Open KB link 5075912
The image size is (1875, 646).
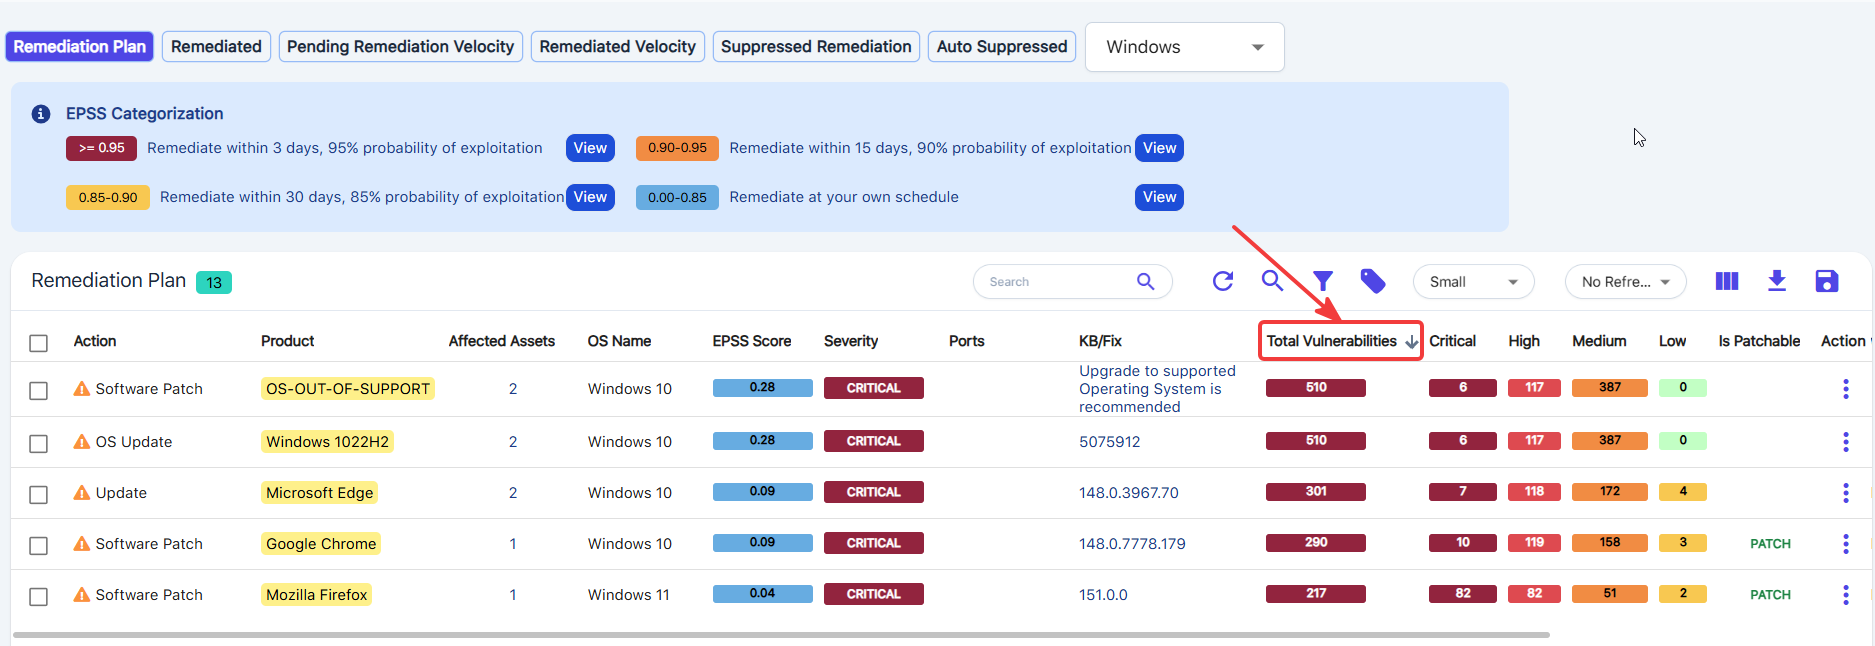pyautogui.click(x=1109, y=442)
